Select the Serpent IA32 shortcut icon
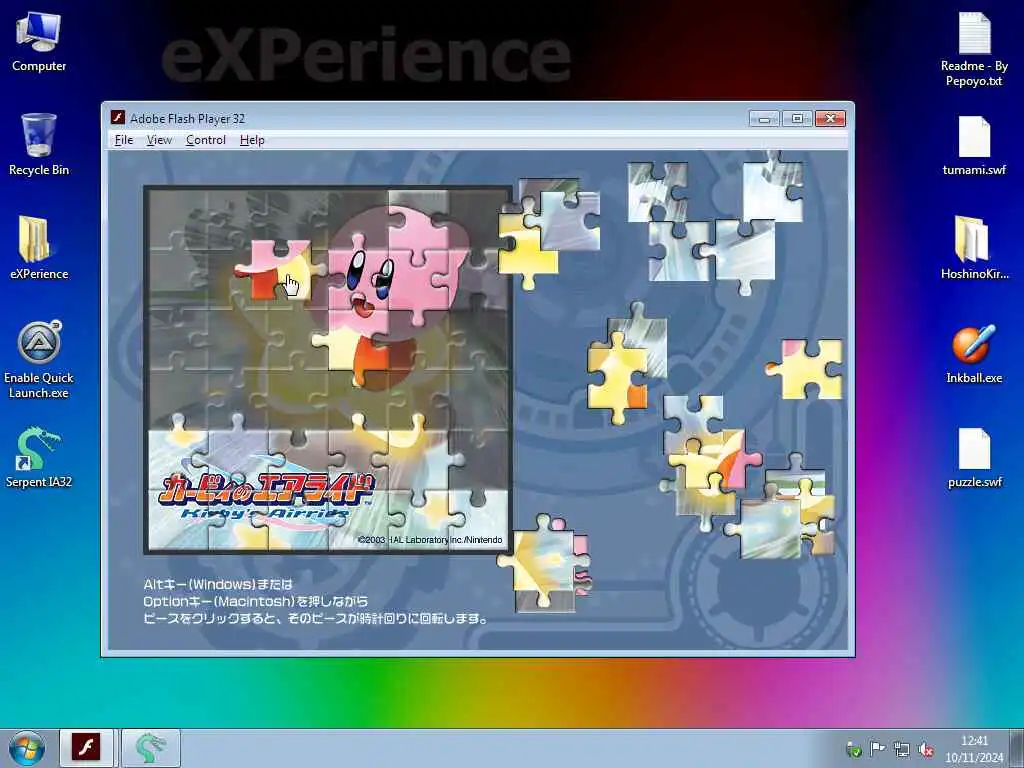This screenshot has height=768, width=1024. 39,457
